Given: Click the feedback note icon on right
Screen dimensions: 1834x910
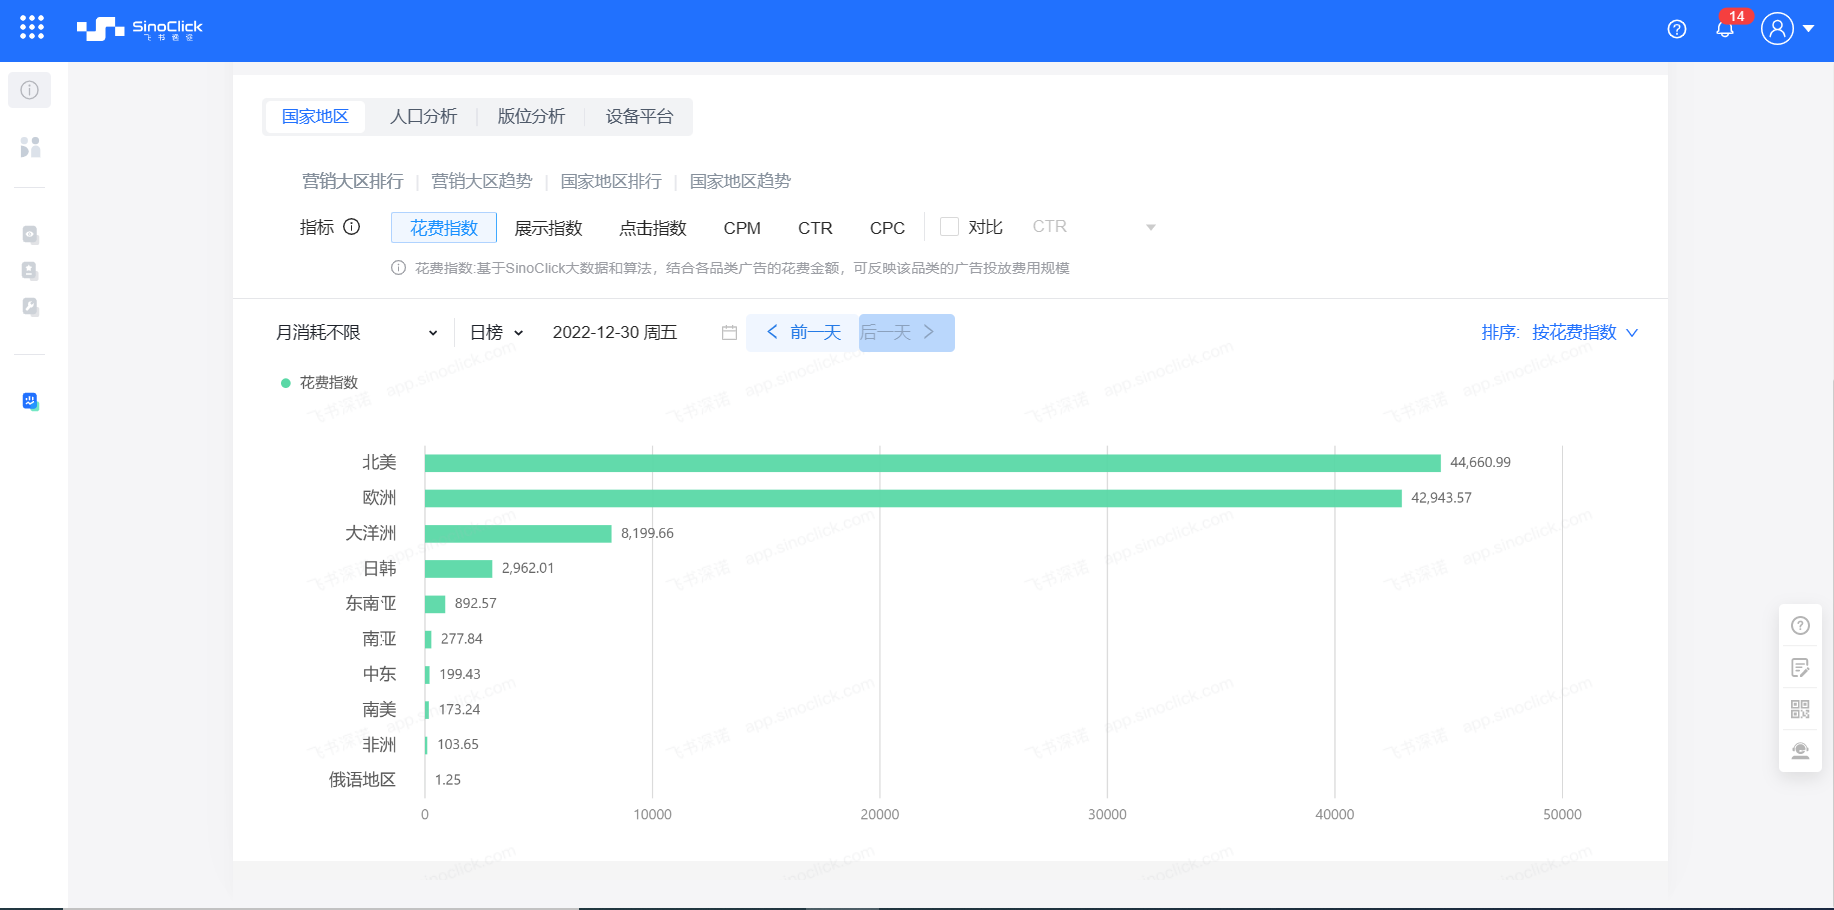Looking at the screenshot, I should (1800, 668).
